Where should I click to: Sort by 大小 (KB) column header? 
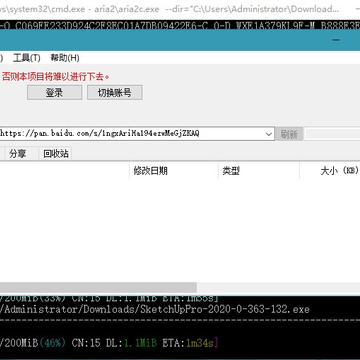click(x=330, y=171)
